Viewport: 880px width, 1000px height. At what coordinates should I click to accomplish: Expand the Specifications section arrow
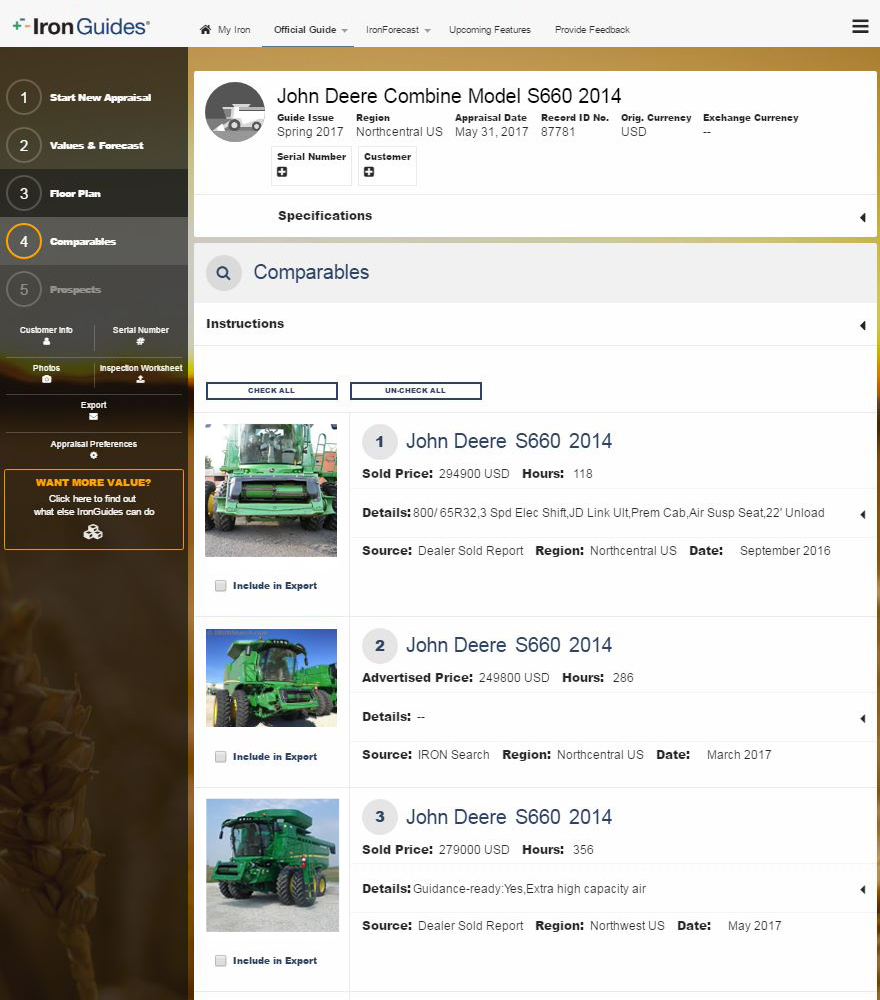[863, 217]
